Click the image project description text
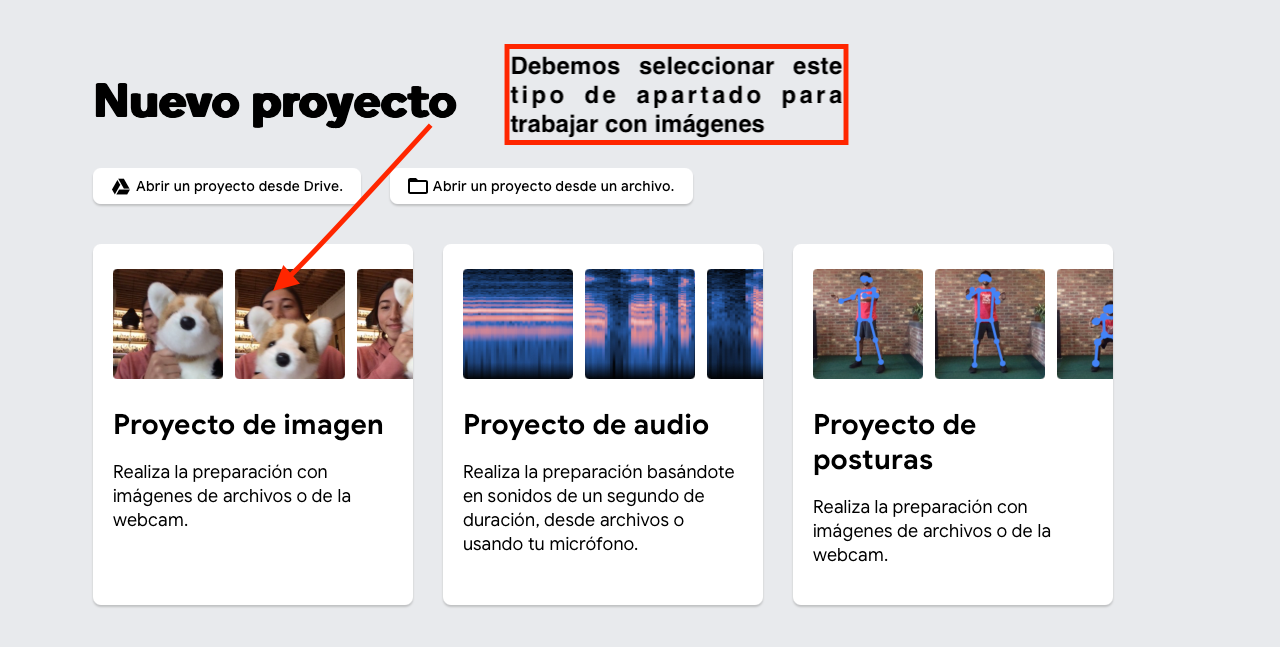 point(232,496)
